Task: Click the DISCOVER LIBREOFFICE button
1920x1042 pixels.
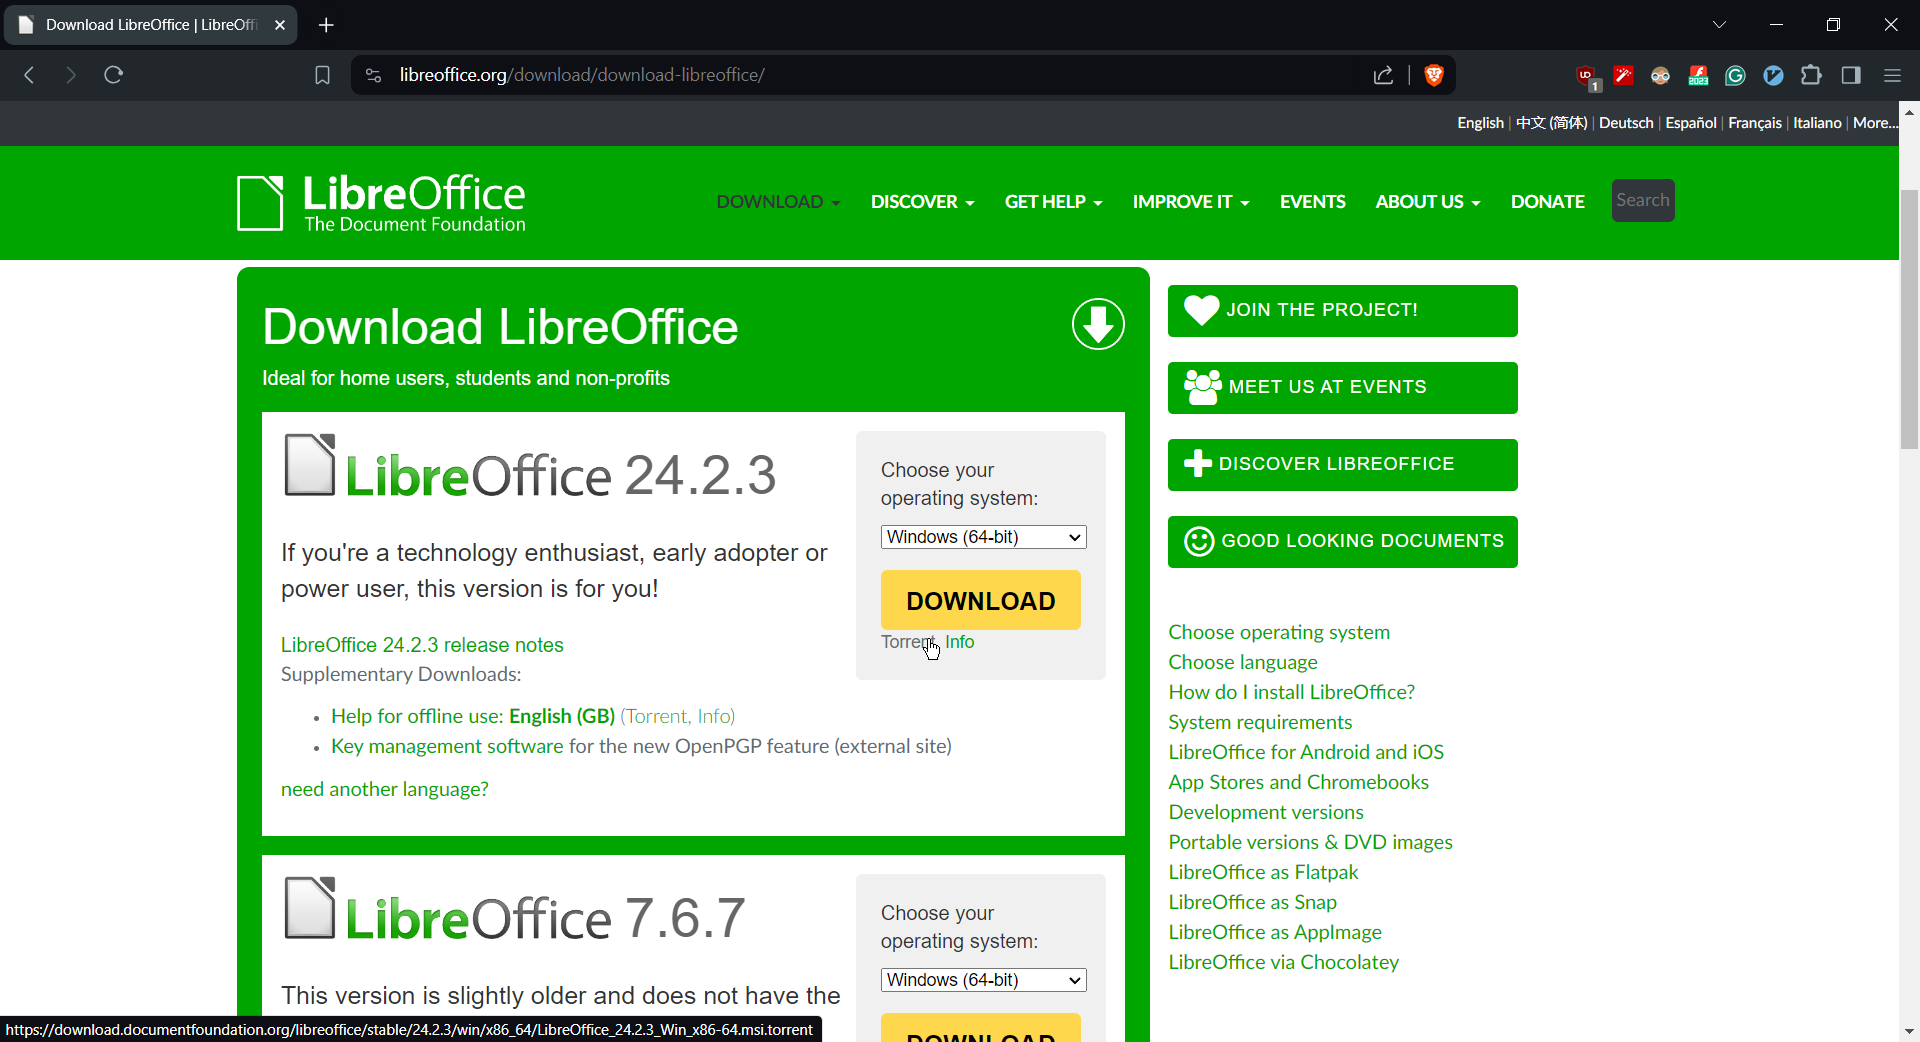Action: (1343, 465)
